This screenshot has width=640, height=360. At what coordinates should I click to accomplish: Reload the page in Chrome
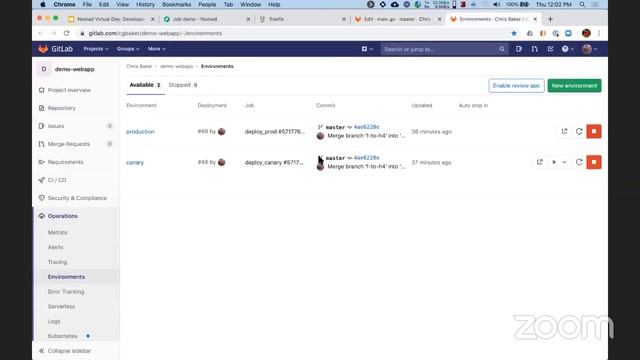(67, 33)
